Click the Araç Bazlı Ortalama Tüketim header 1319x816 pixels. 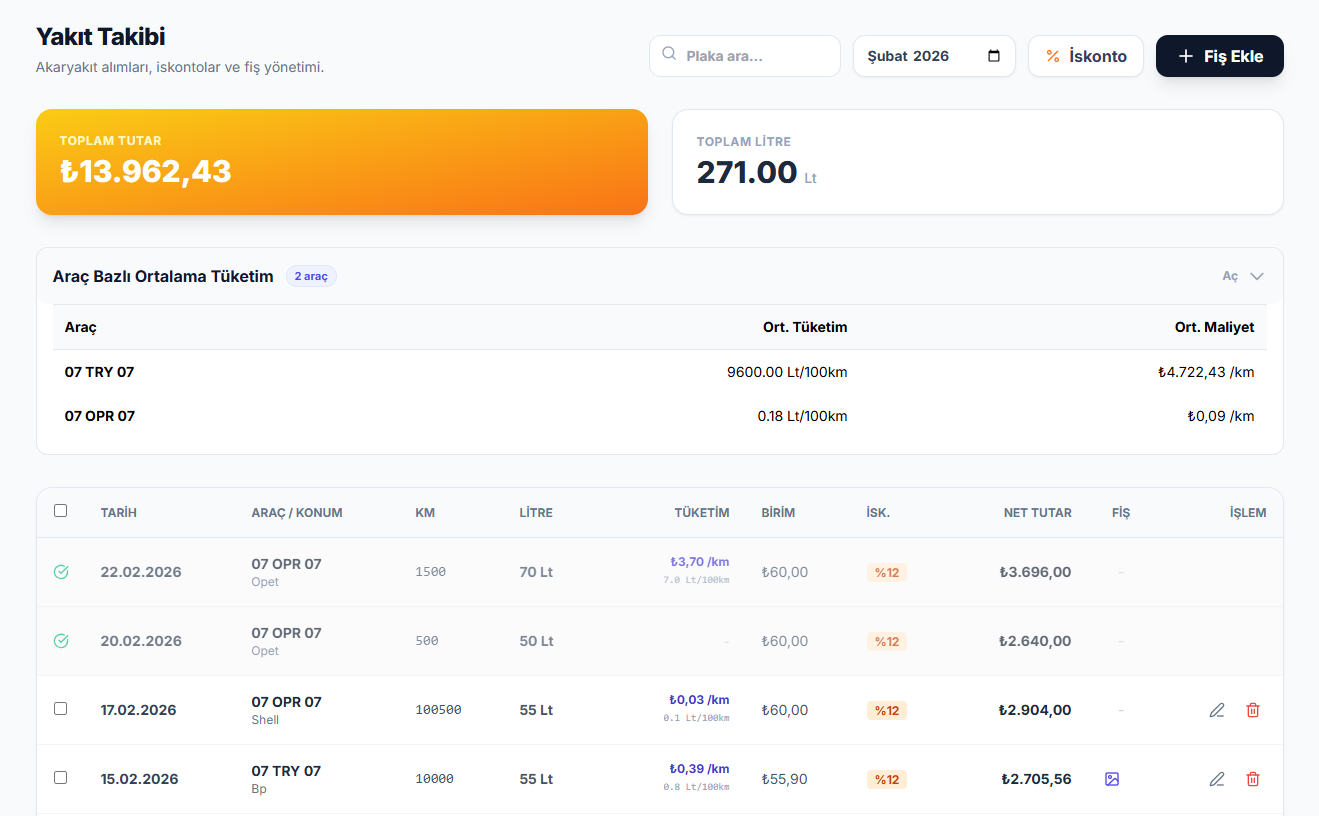[163, 277]
